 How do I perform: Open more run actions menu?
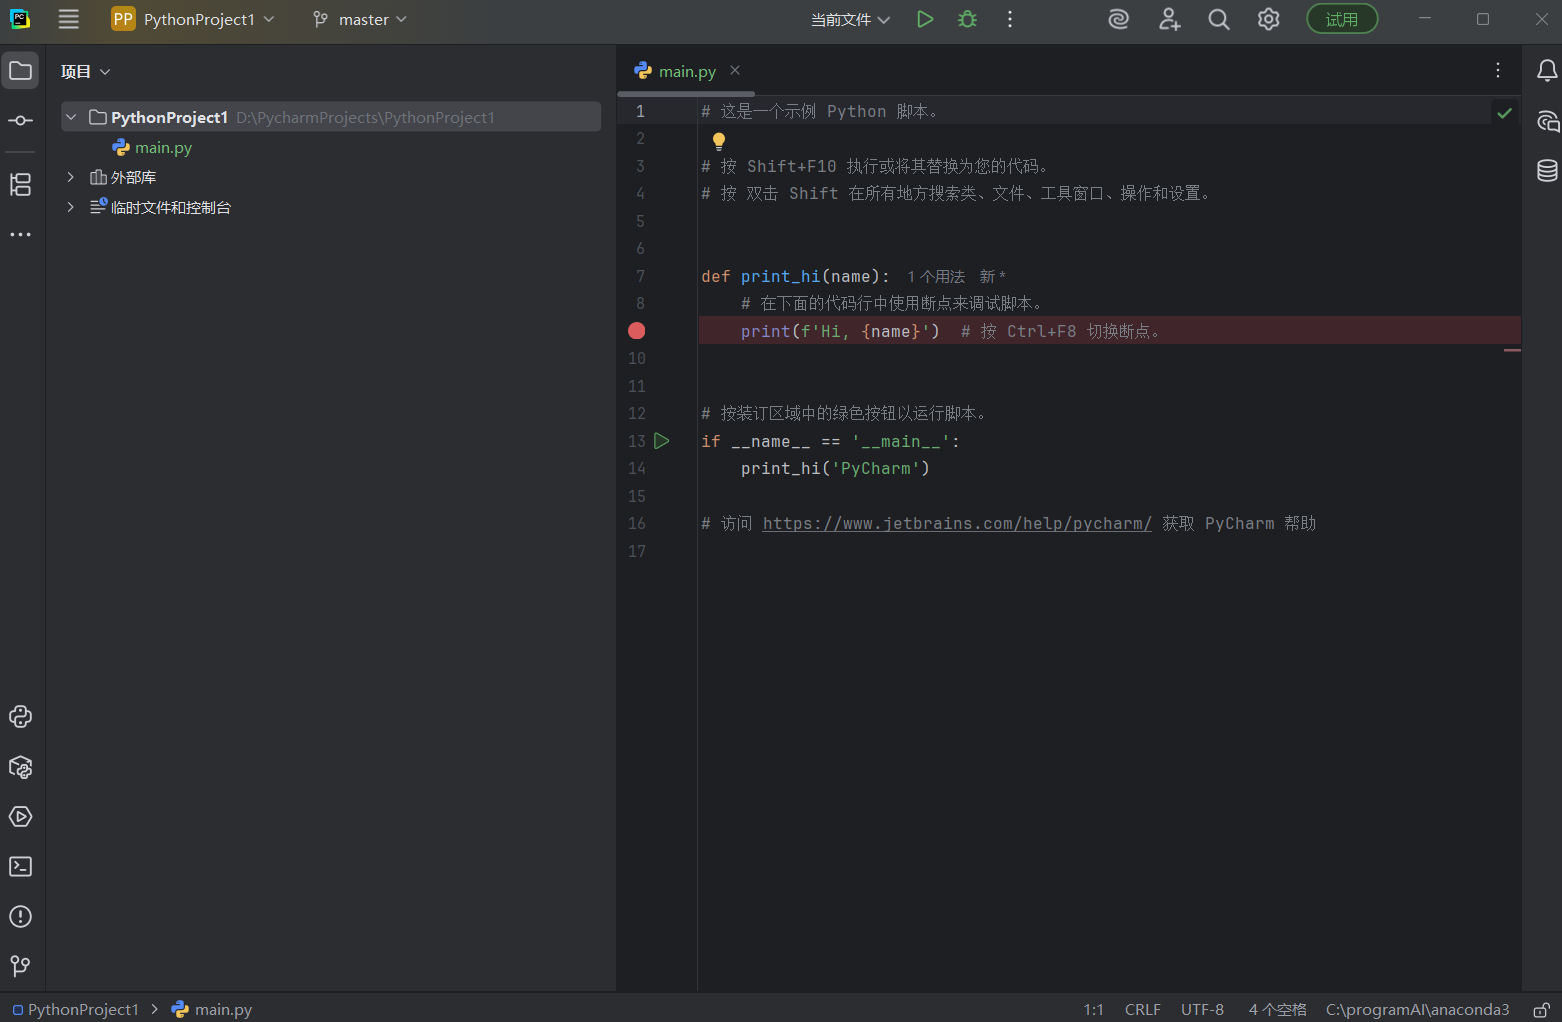pos(1010,19)
